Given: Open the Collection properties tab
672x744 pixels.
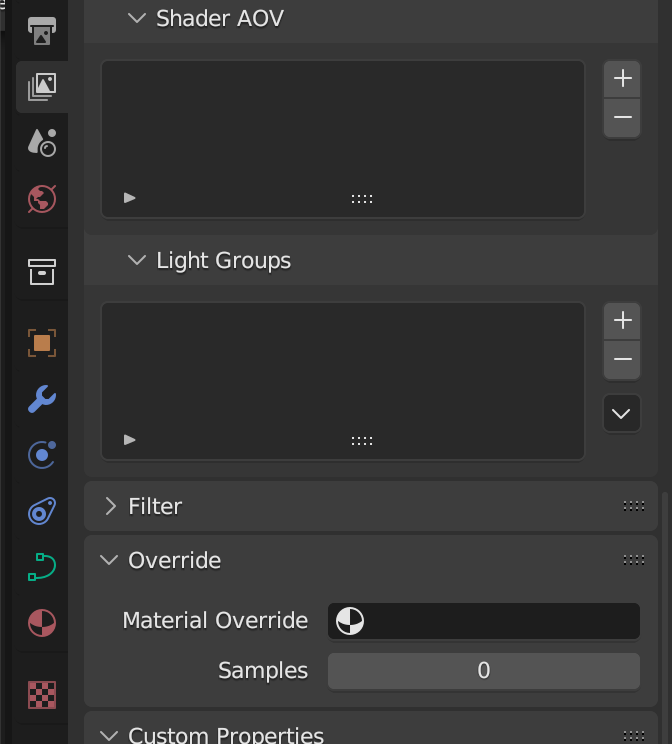Looking at the screenshot, I should pyautogui.click(x=42, y=272).
